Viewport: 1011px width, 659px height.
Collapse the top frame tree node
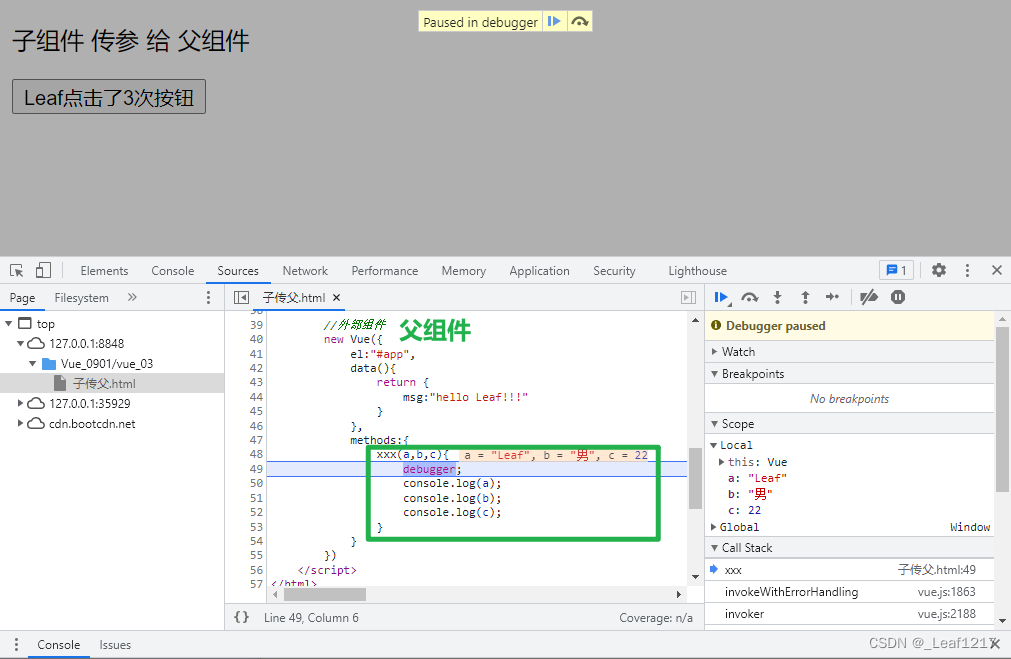[8, 323]
